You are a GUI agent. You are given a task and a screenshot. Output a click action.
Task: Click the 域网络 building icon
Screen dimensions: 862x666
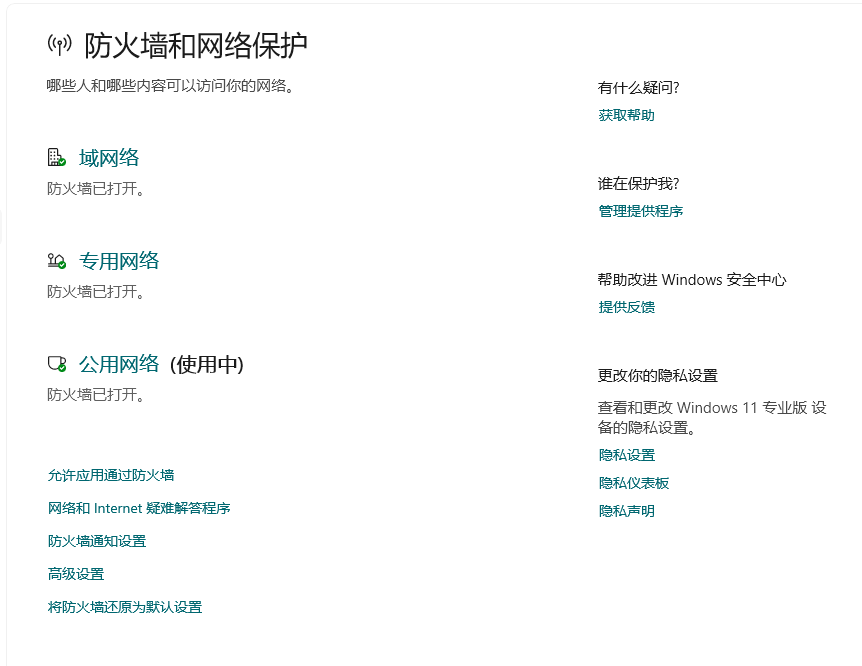pyautogui.click(x=55, y=157)
